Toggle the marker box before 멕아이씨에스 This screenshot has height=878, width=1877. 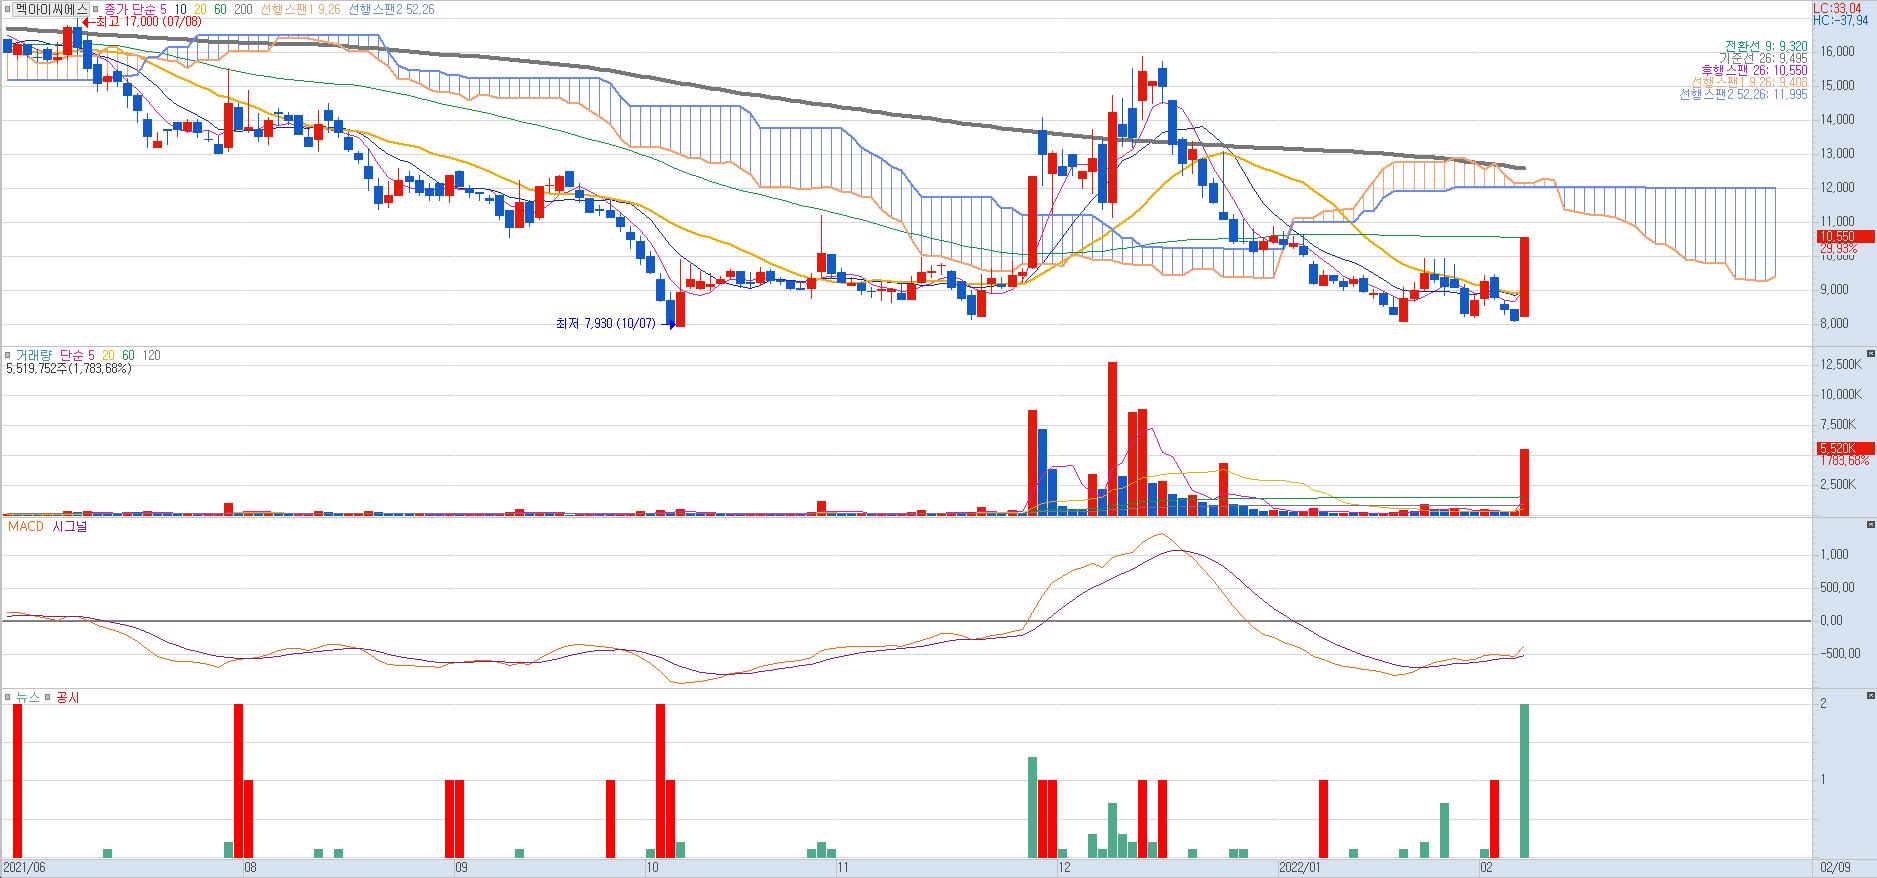pos(7,8)
